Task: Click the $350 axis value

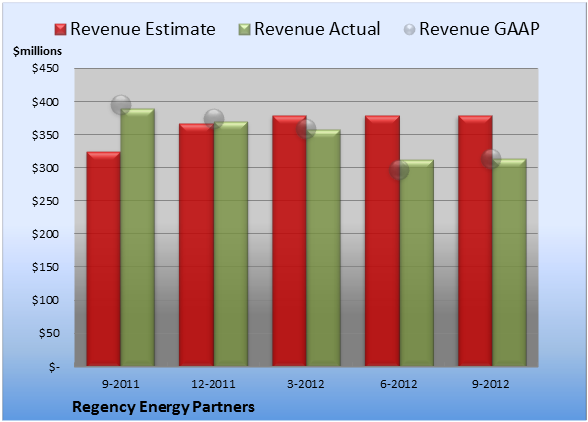Action: tap(45, 135)
